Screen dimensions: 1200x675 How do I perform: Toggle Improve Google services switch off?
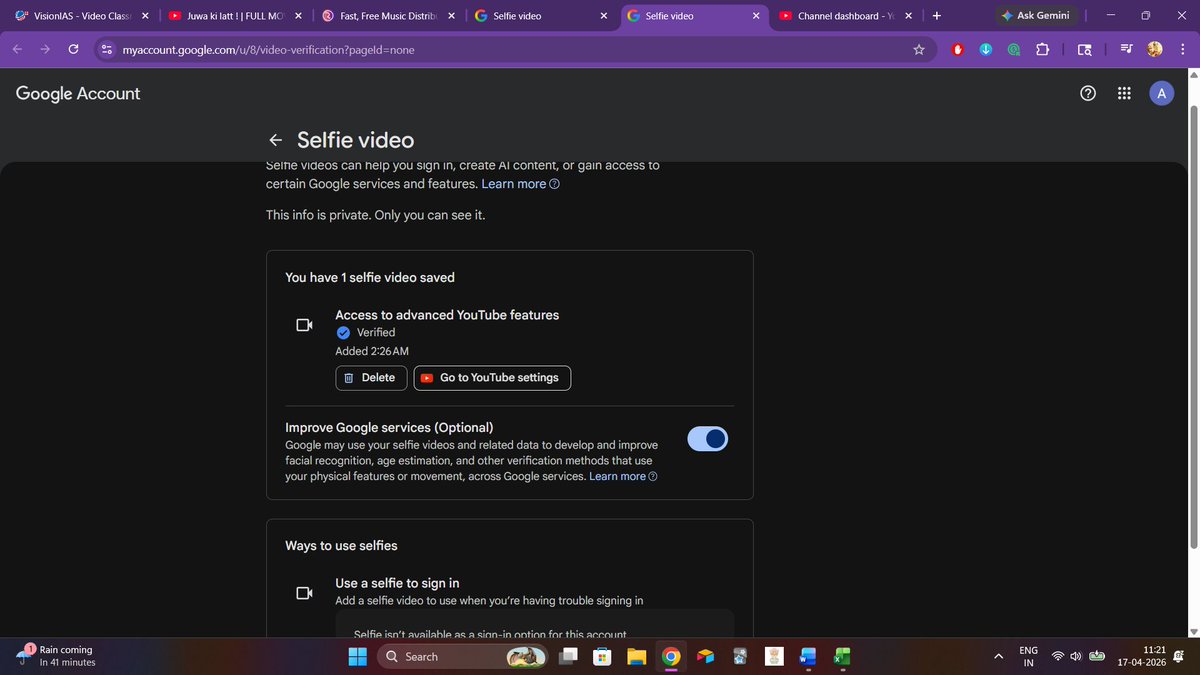point(708,439)
